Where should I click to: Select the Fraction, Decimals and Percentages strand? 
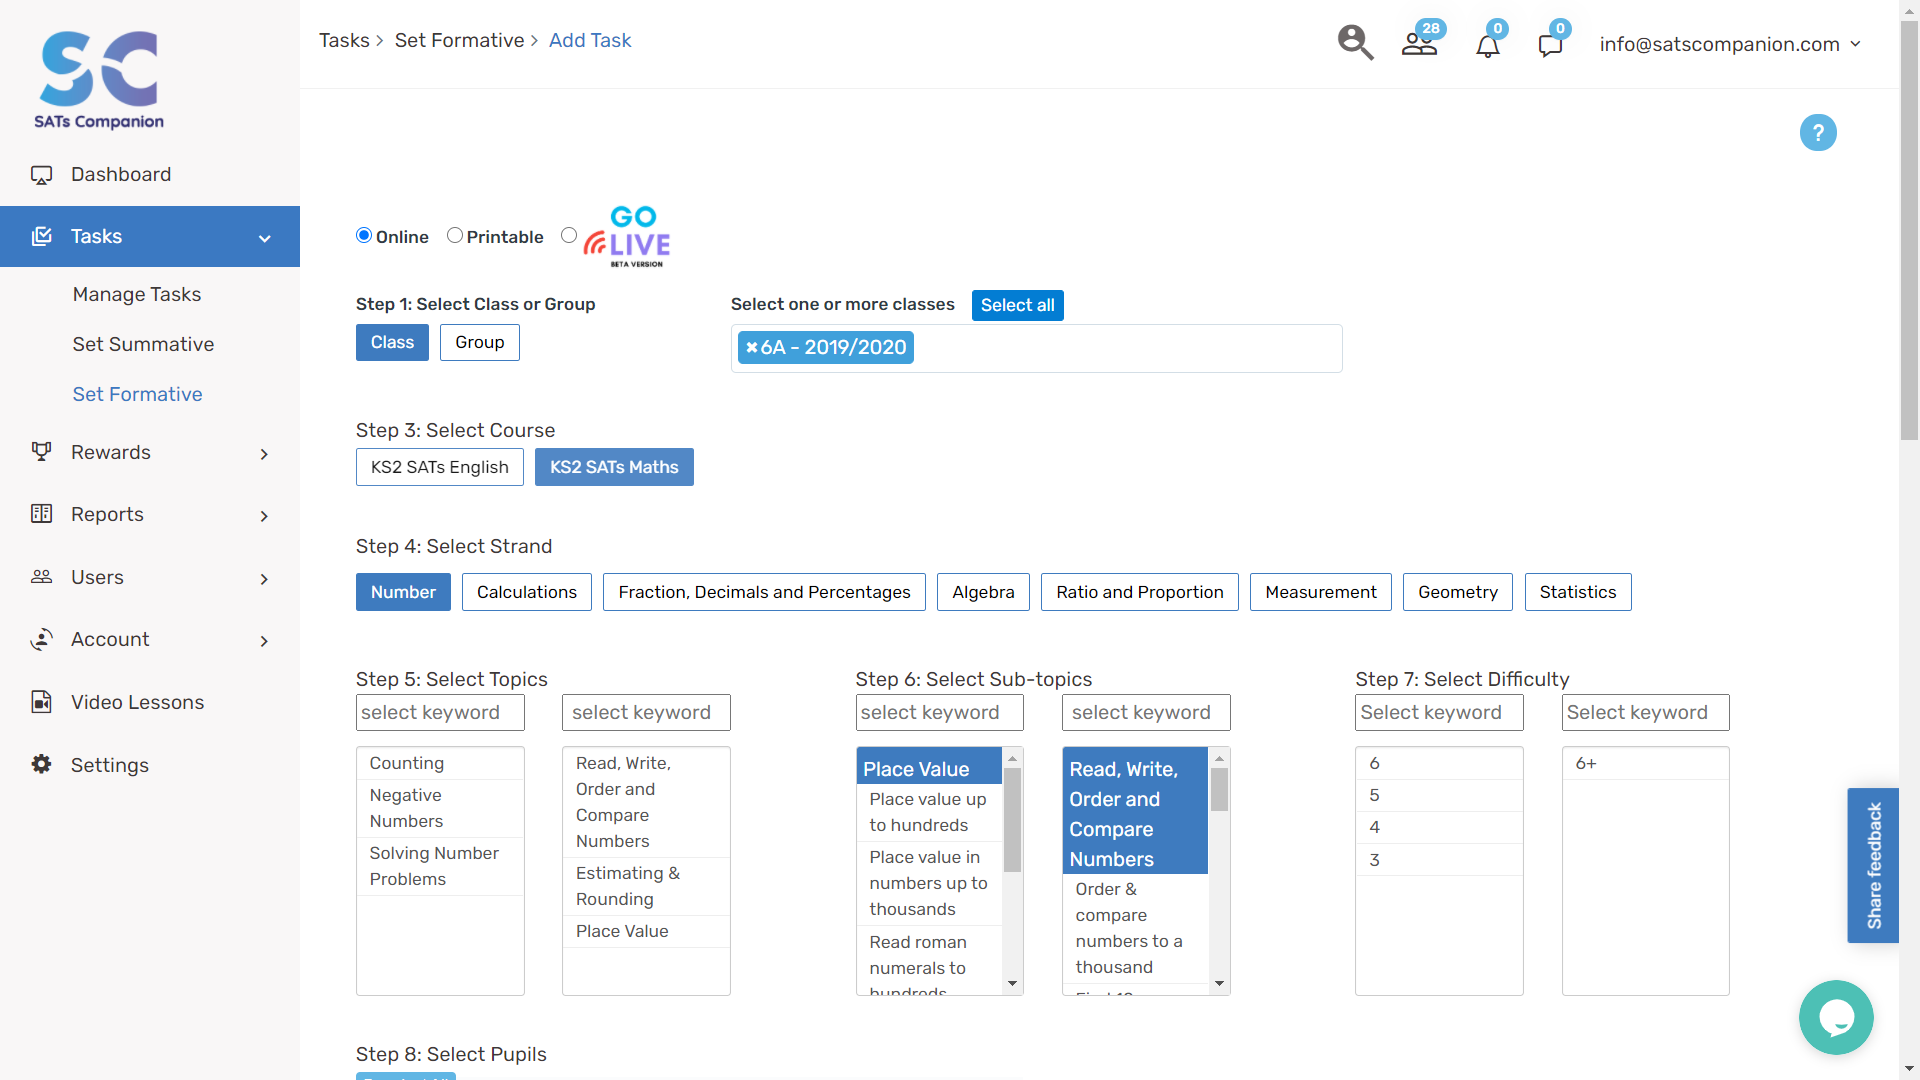pyautogui.click(x=764, y=592)
